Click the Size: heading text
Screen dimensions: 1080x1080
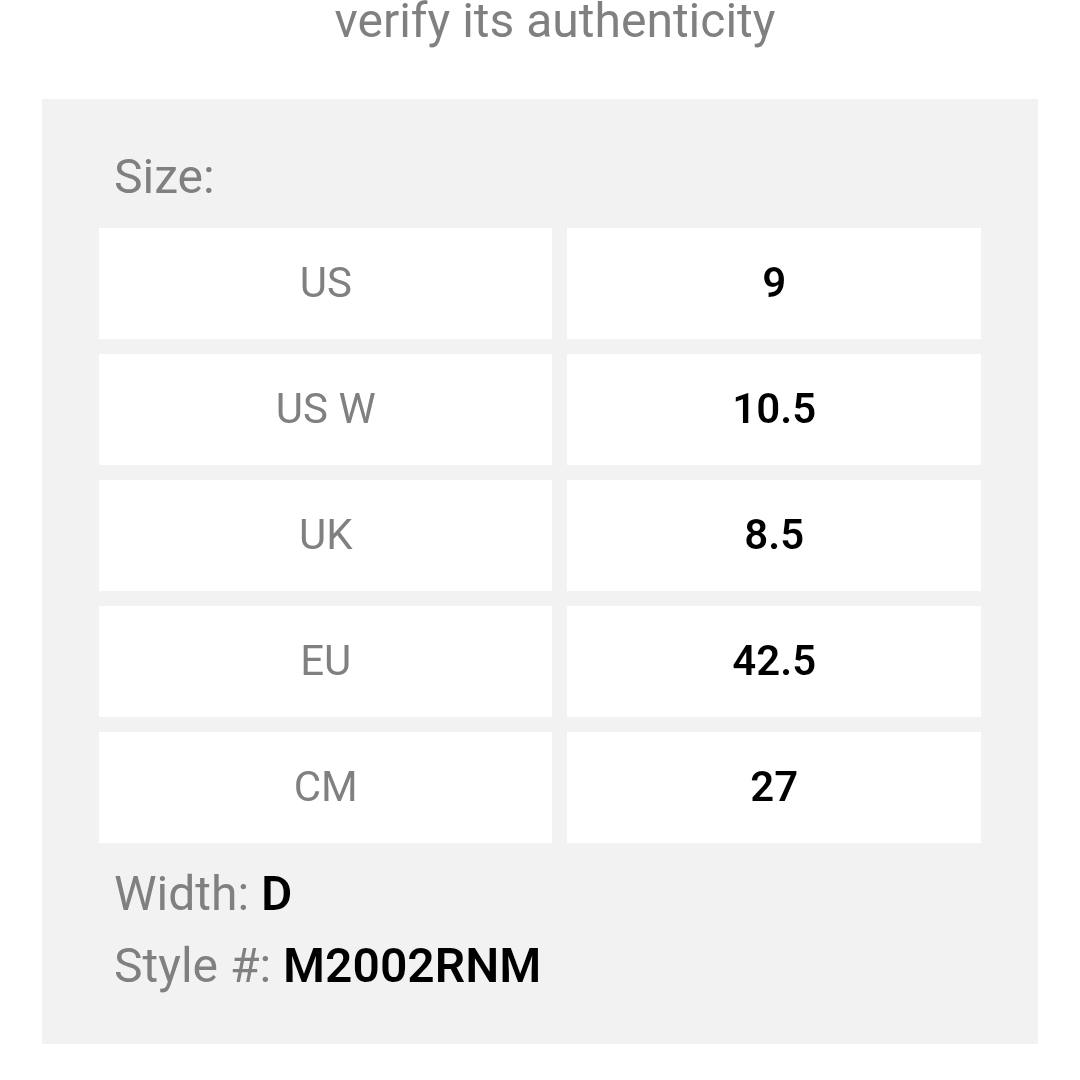[164, 177]
